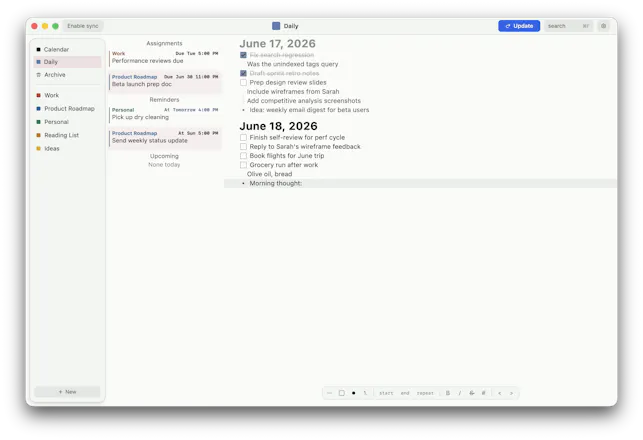643x440 pixels.
Task: Uncheck Fix search regression task
Action: coord(243,55)
